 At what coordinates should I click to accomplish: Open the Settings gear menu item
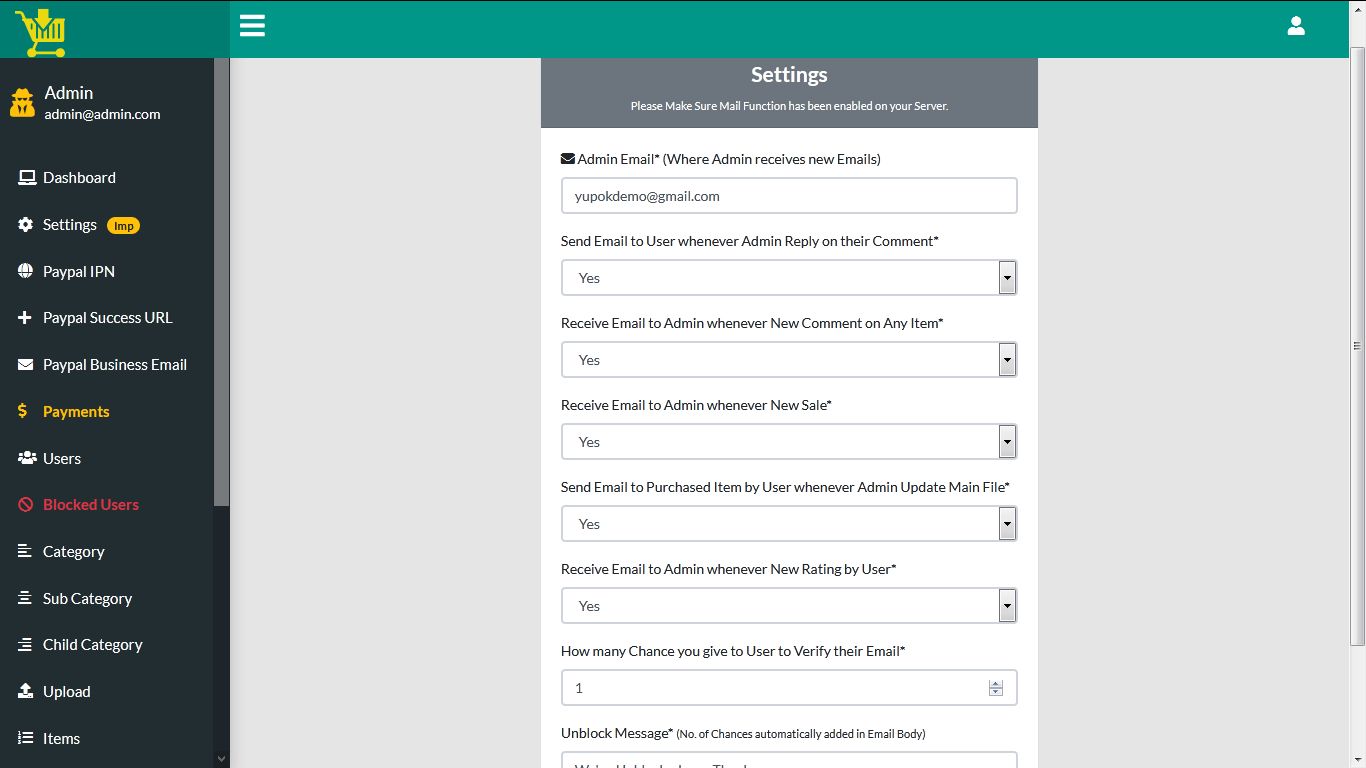pyautogui.click(x=70, y=224)
